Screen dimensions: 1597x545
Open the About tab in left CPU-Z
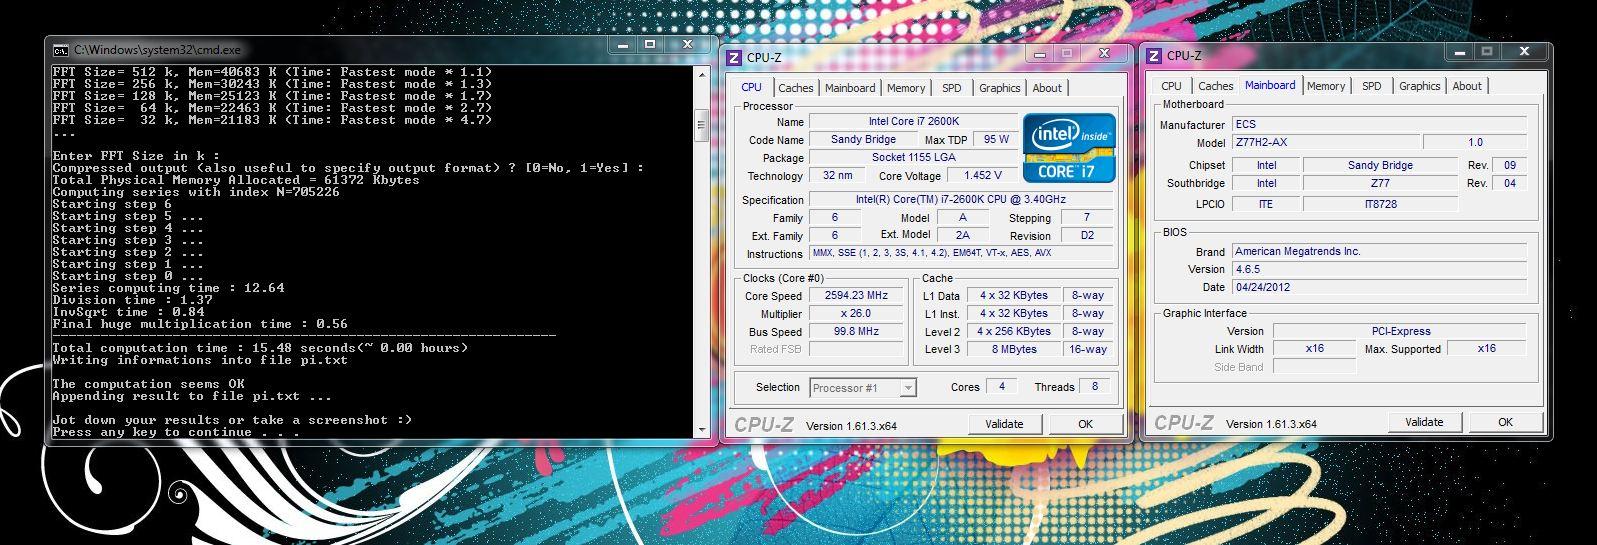tap(1047, 88)
